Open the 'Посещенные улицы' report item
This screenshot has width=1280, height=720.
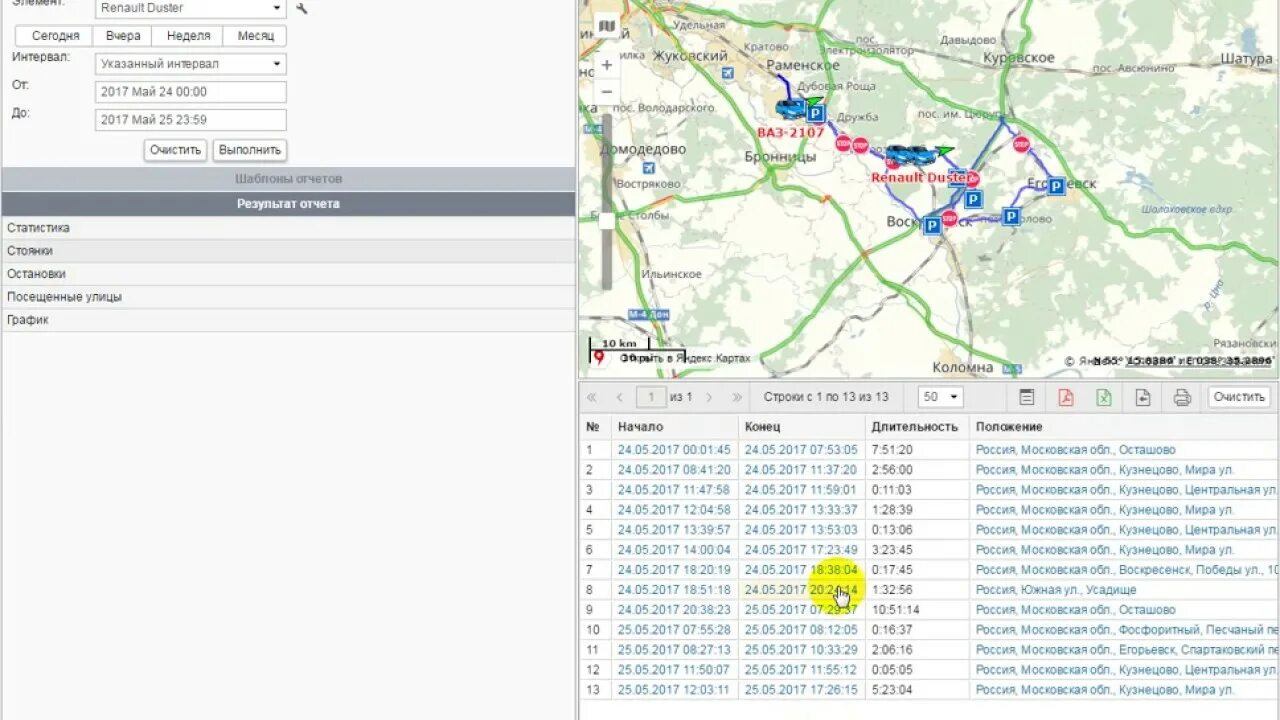[288, 297]
